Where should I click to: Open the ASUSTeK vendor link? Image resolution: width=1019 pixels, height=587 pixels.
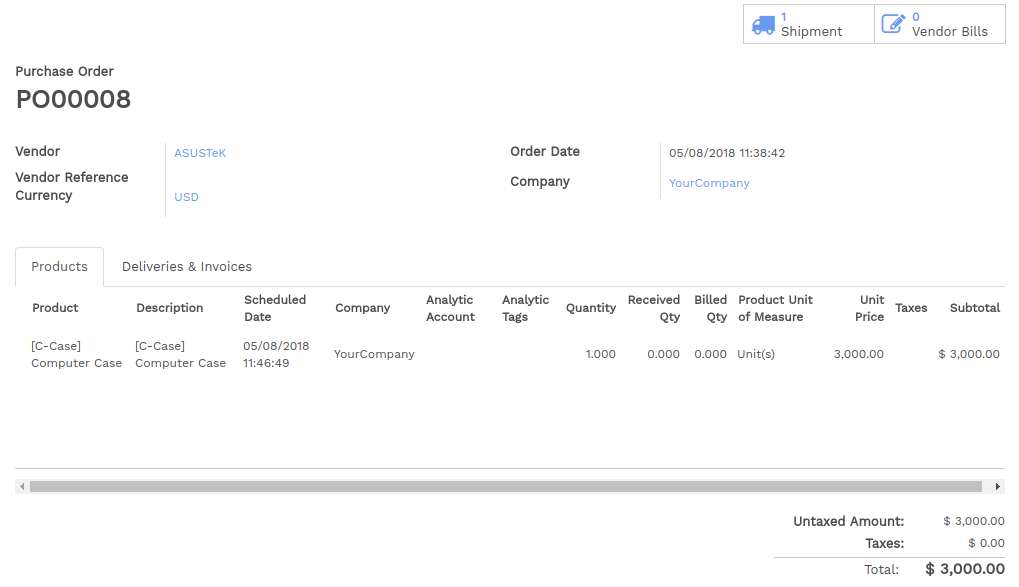[200, 153]
